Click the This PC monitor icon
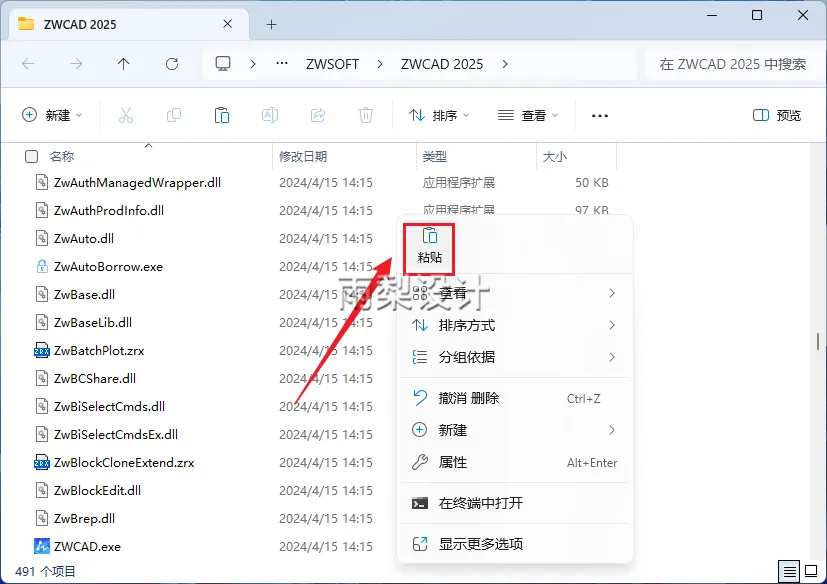The width and height of the screenshot is (827, 584). point(223,64)
